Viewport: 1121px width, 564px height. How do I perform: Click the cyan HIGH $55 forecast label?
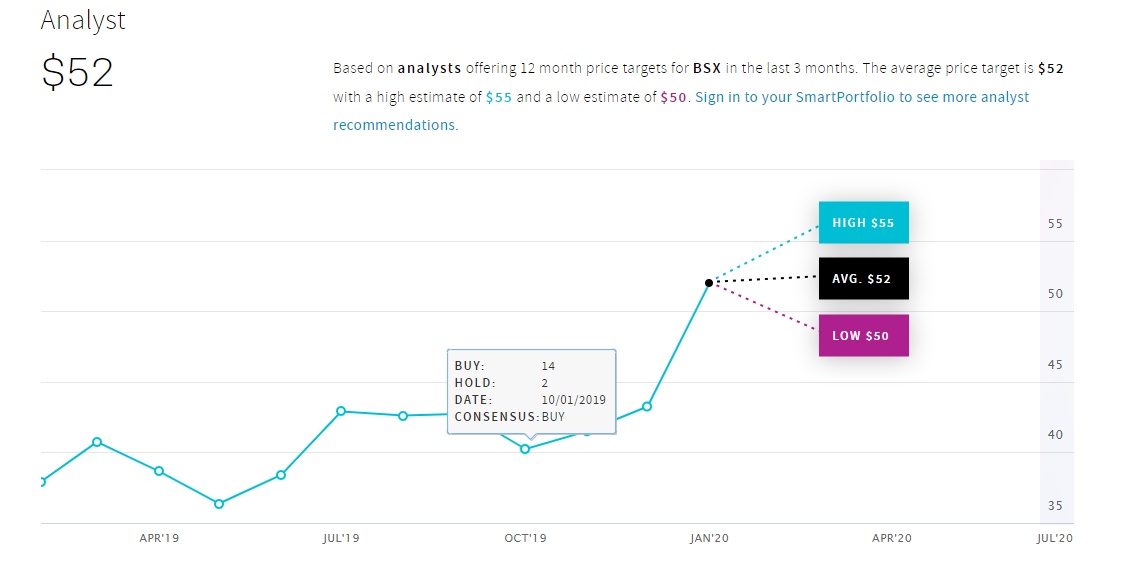coord(863,222)
